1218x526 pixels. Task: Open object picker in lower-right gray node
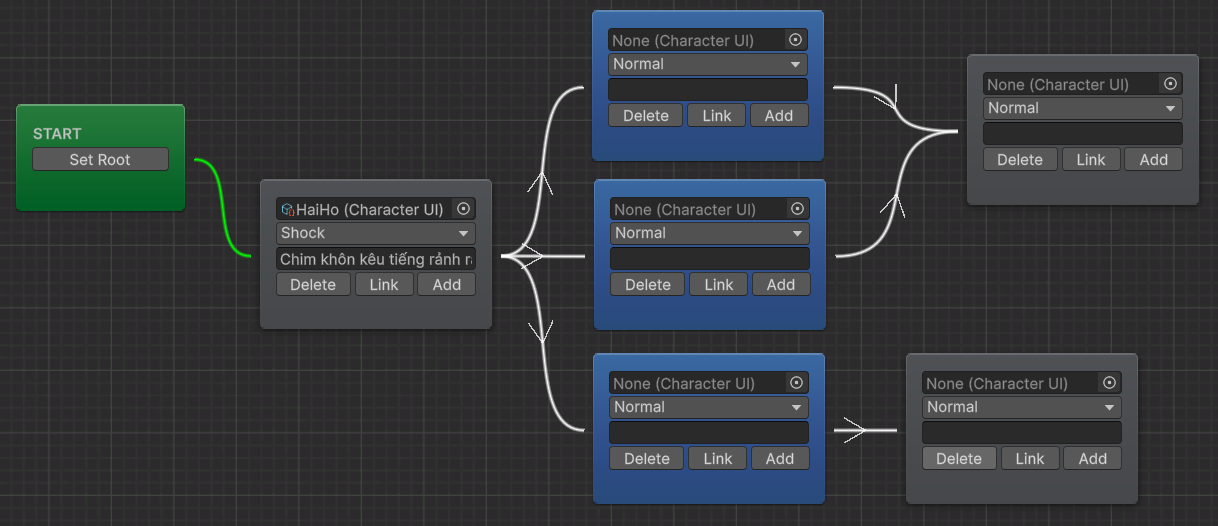1109,383
